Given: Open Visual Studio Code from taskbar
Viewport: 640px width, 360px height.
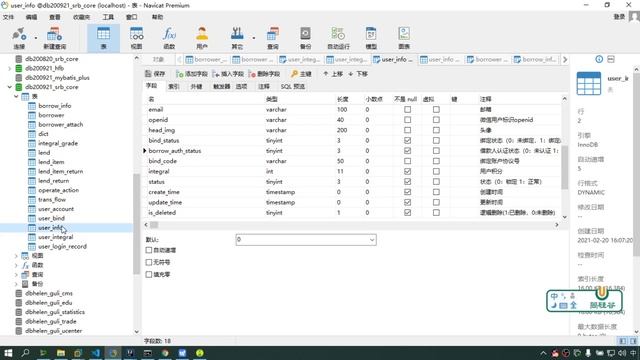Looking at the screenshot, I should pos(96,353).
